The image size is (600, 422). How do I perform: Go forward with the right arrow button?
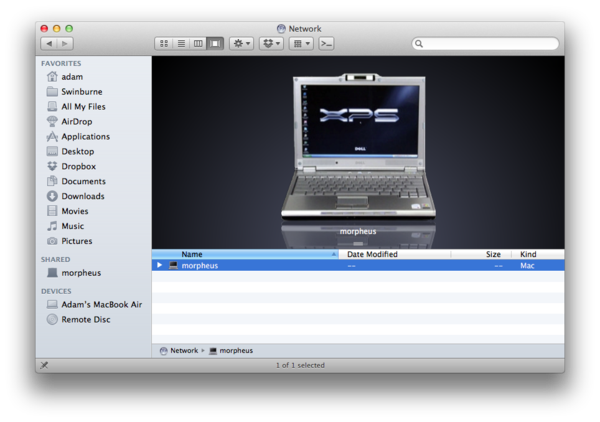[65, 44]
